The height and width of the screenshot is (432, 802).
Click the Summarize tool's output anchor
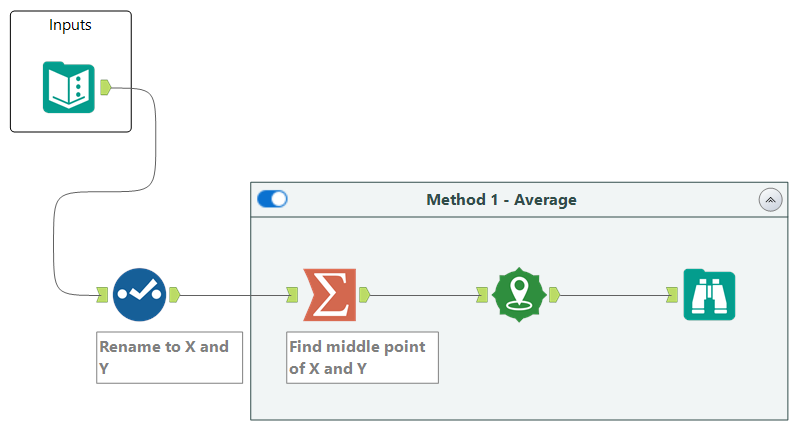[x=364, y=294]
